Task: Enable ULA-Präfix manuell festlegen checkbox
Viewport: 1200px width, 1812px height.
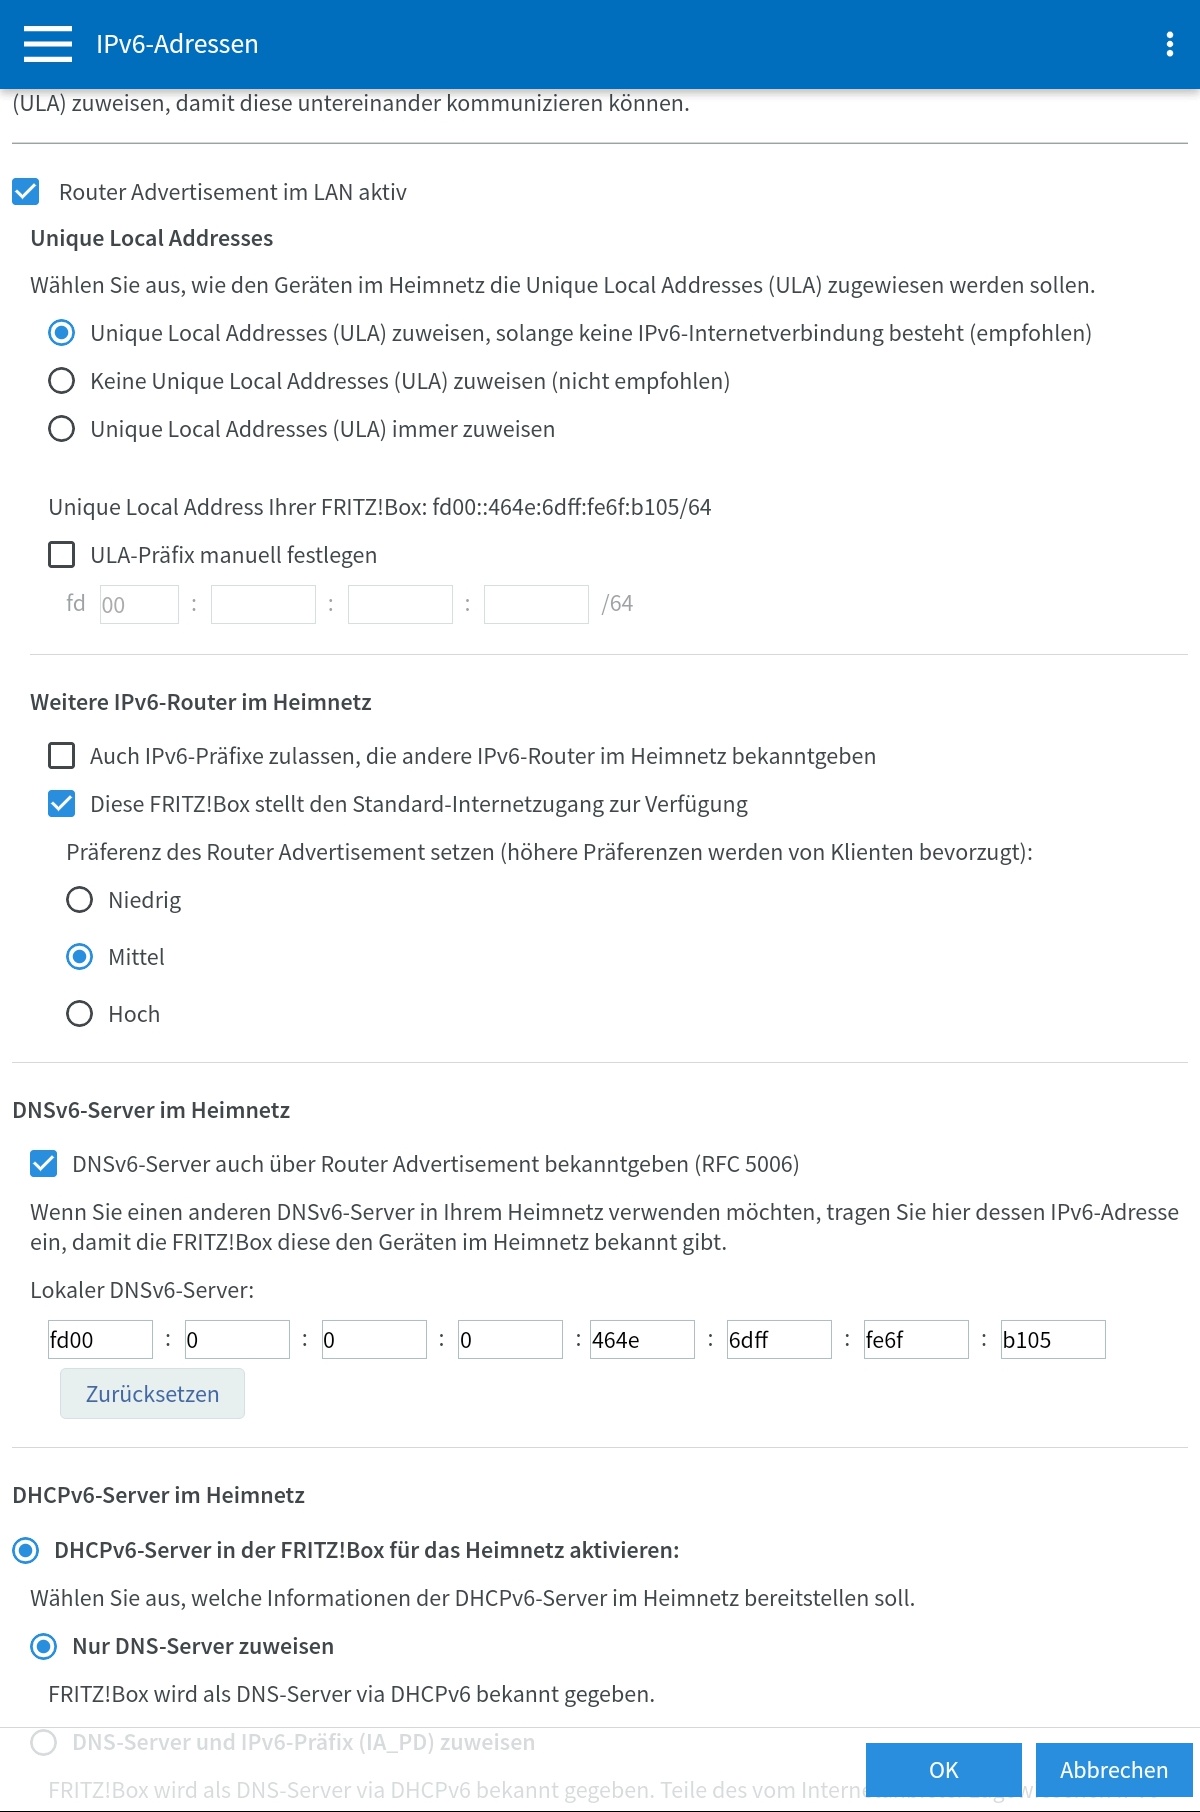Action: (x=62, y=555)
